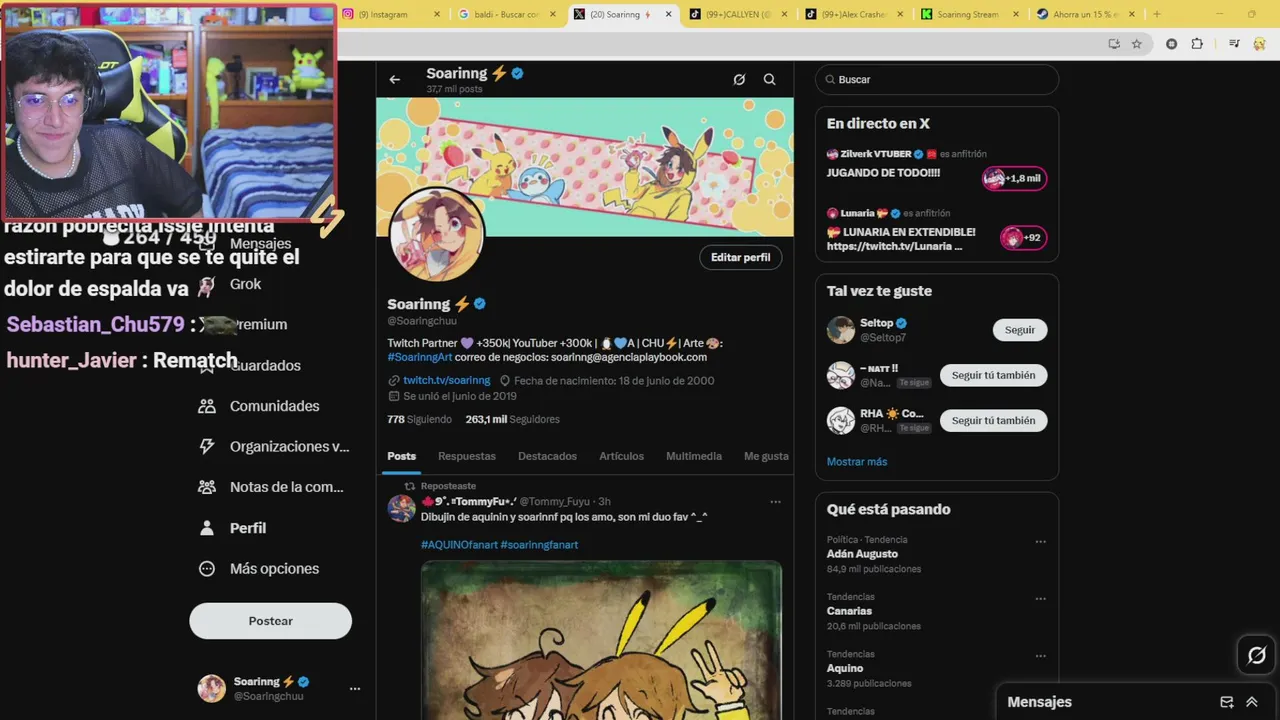
Task: Open more options on TommyFu post
Action: pos(775,501)
